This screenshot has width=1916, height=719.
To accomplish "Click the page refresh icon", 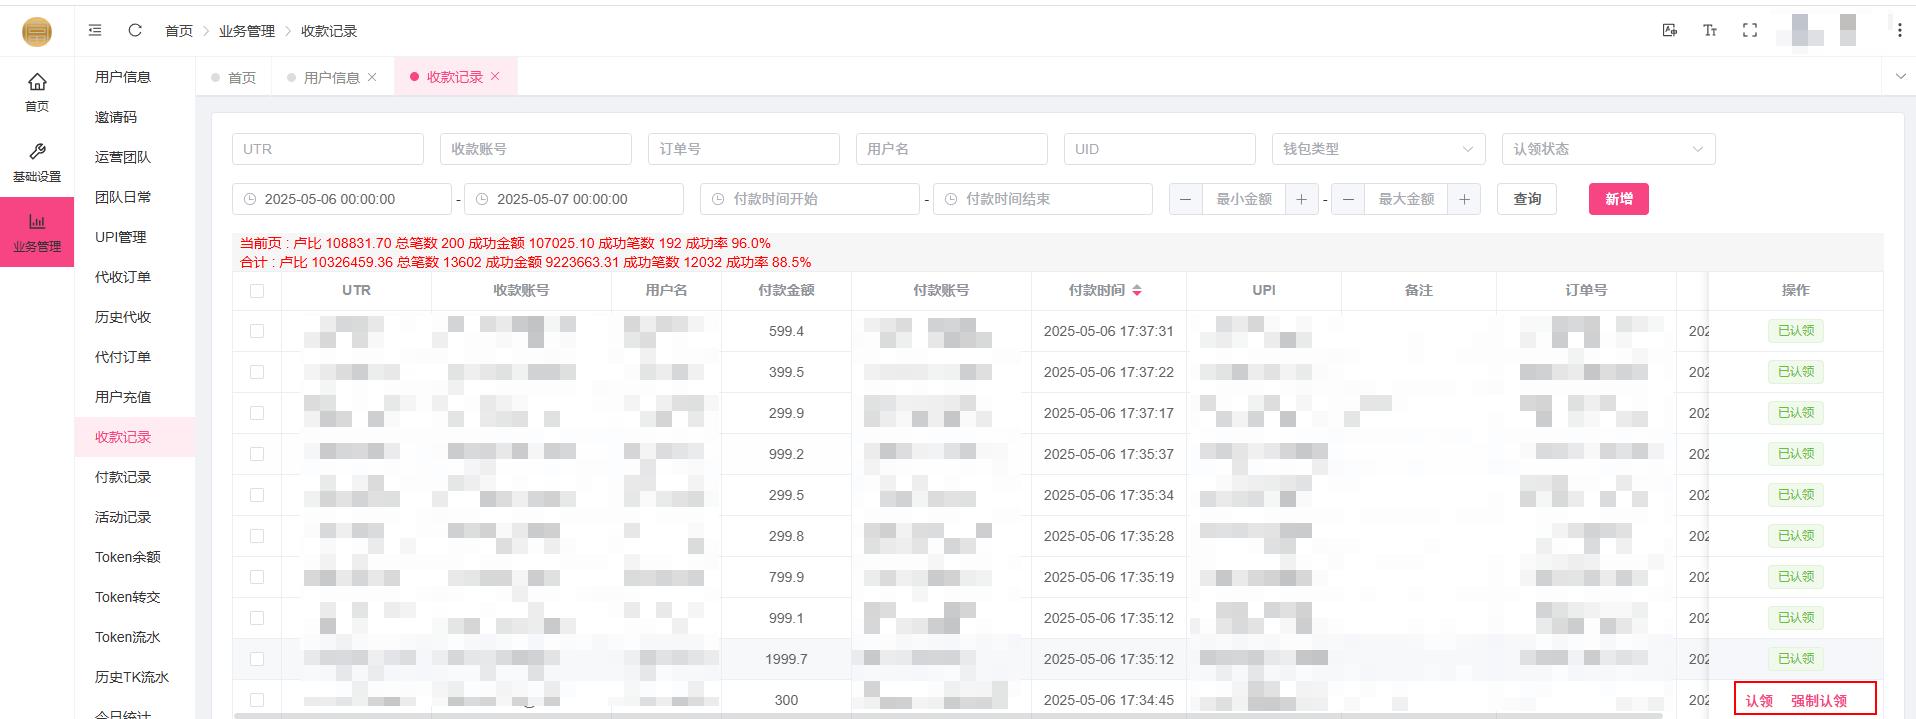I will [x=135, y=31].
